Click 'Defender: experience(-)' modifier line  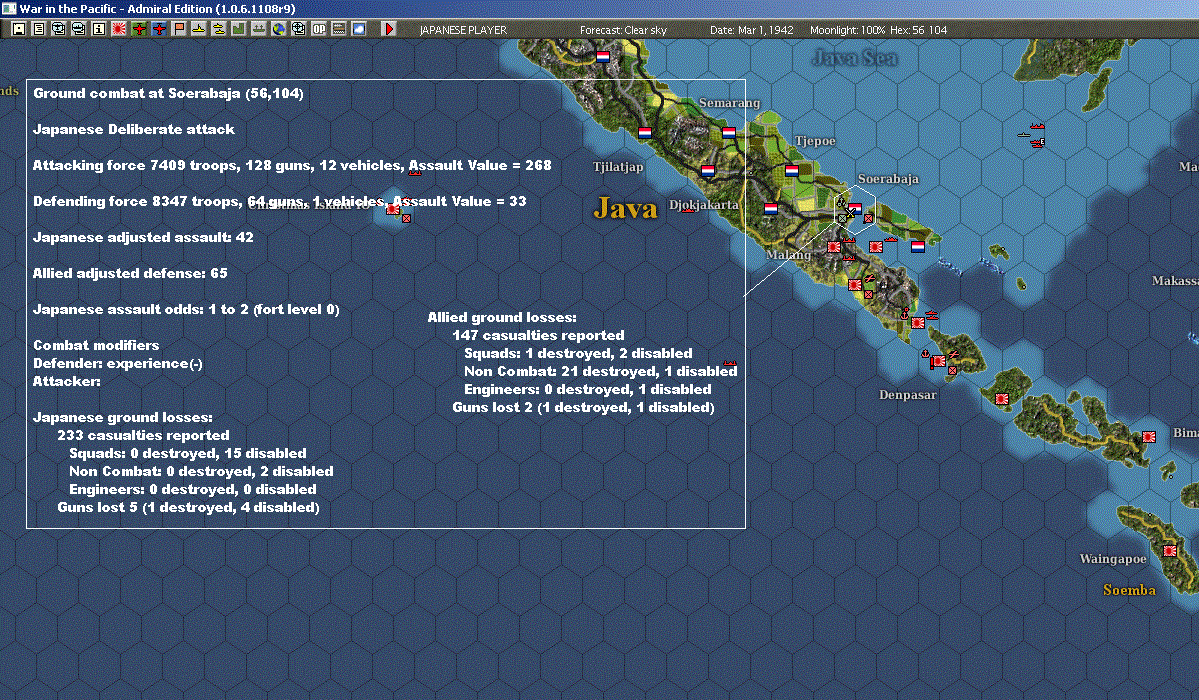[118, 363]
